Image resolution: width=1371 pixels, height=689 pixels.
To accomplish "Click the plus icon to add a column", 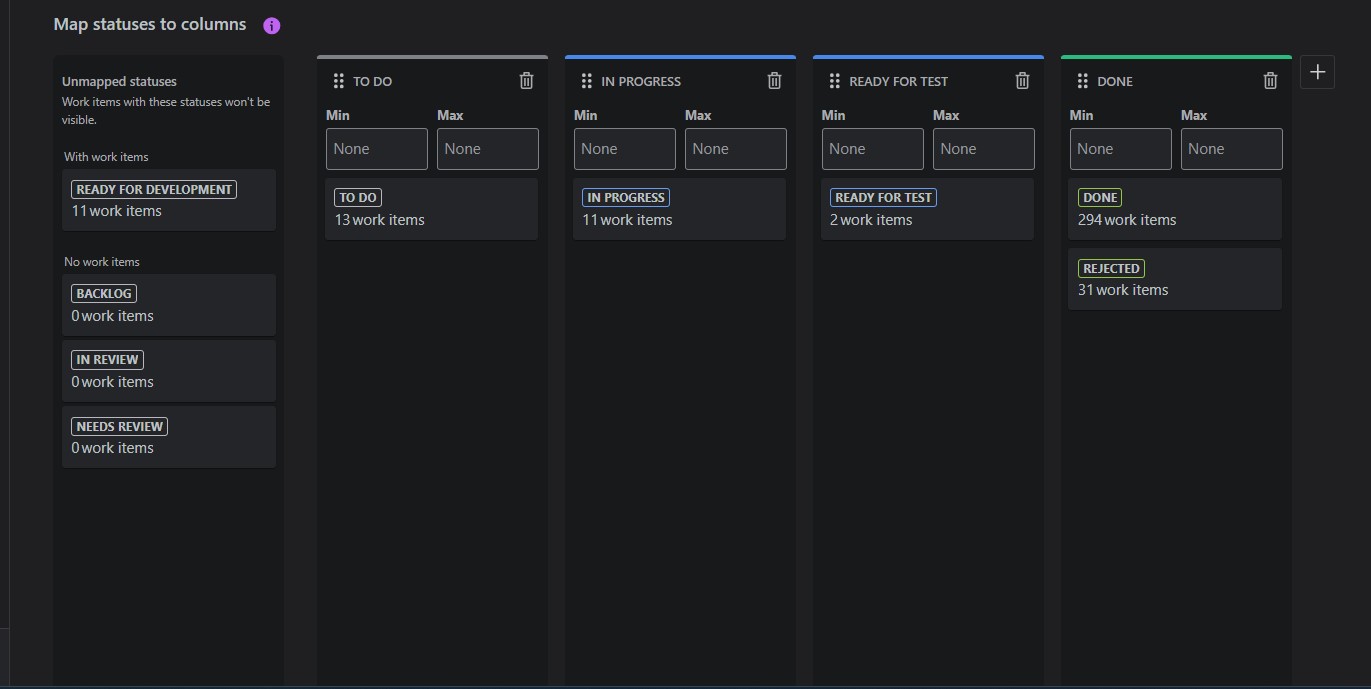I will 1317,72.
